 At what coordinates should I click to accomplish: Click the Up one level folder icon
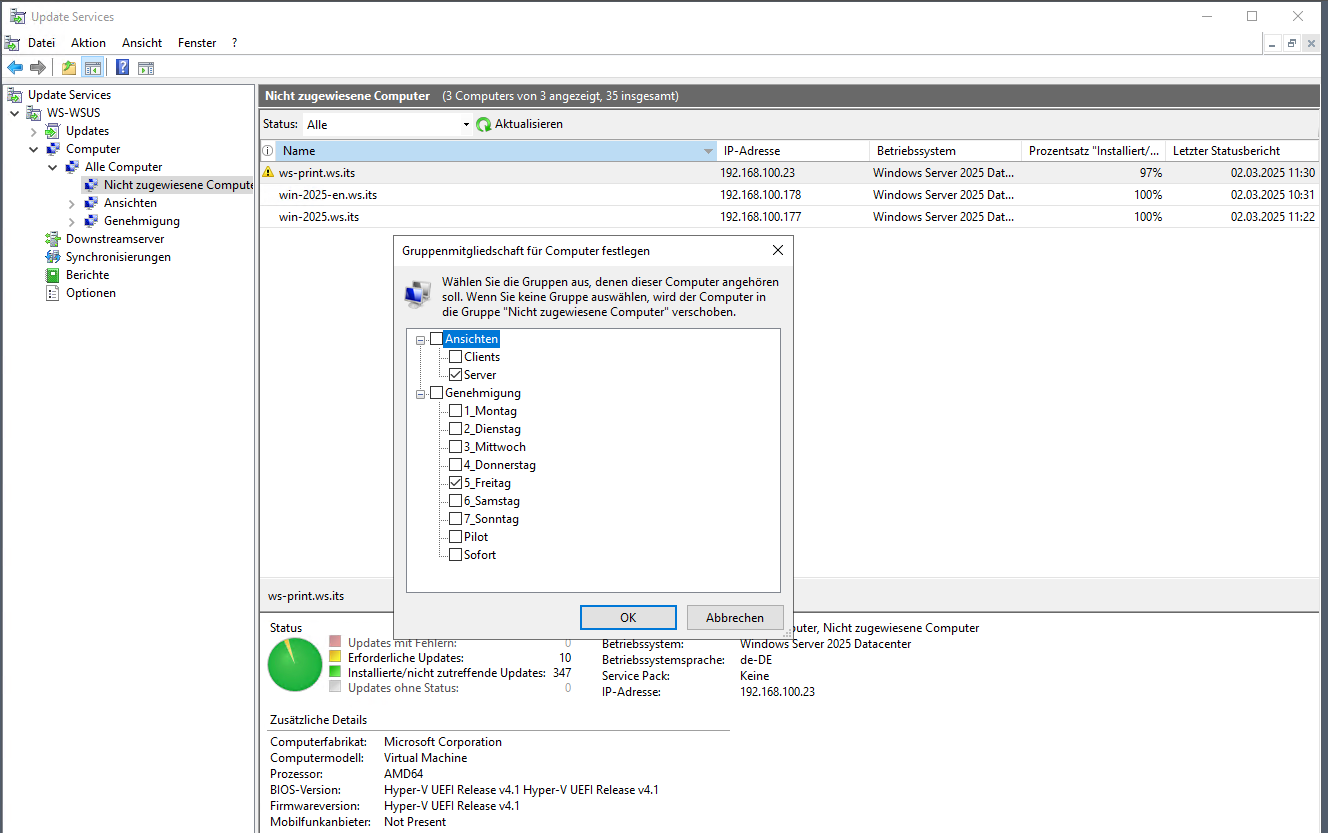coord(68,68)
